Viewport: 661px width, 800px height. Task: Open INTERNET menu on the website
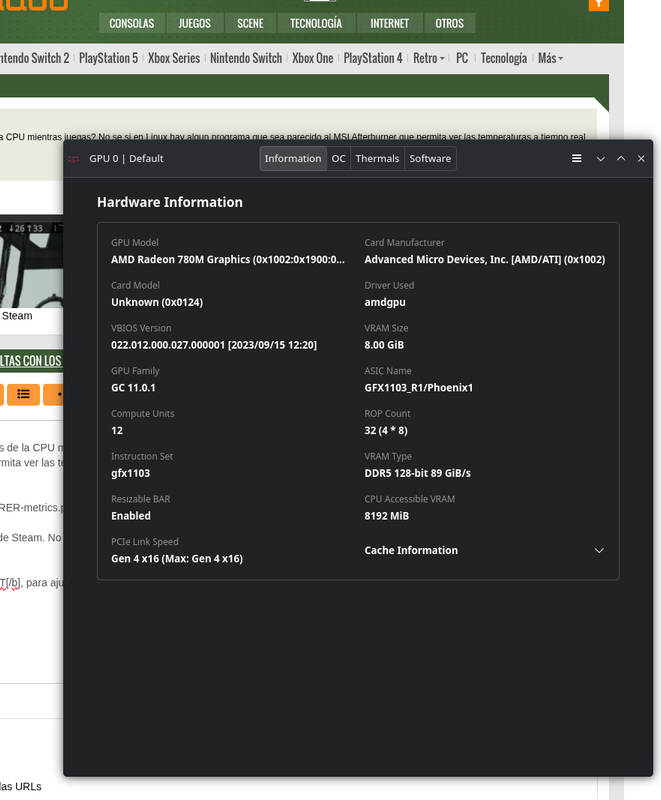pyautogui.click(x=389, y=23)
